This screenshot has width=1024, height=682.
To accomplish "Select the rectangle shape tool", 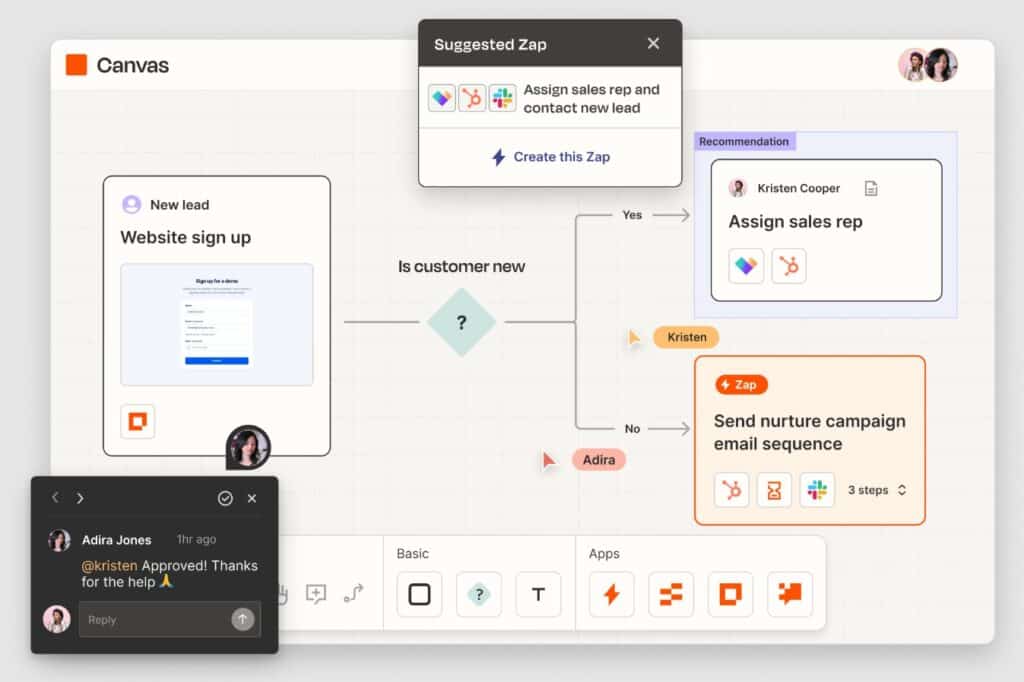I will (418, 594).
